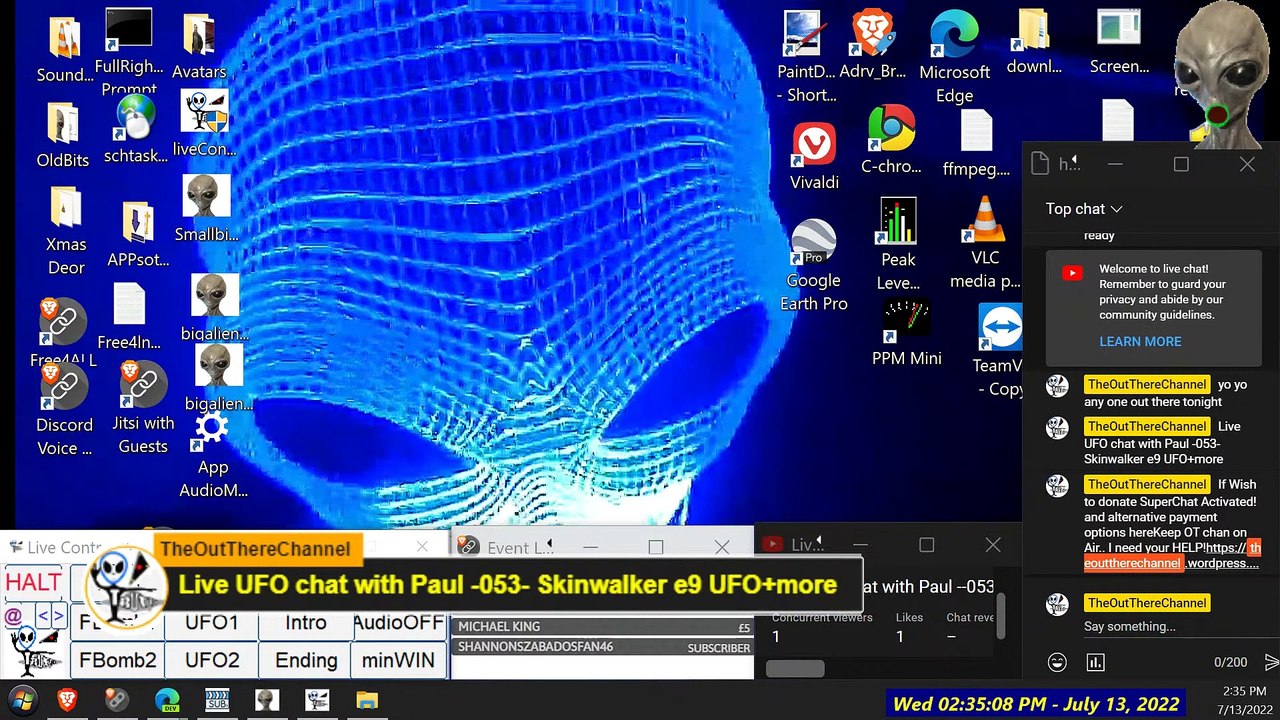This screenshot has height=720, width=1280.
Task: Click the Intro button
Action: click(305, 623)
